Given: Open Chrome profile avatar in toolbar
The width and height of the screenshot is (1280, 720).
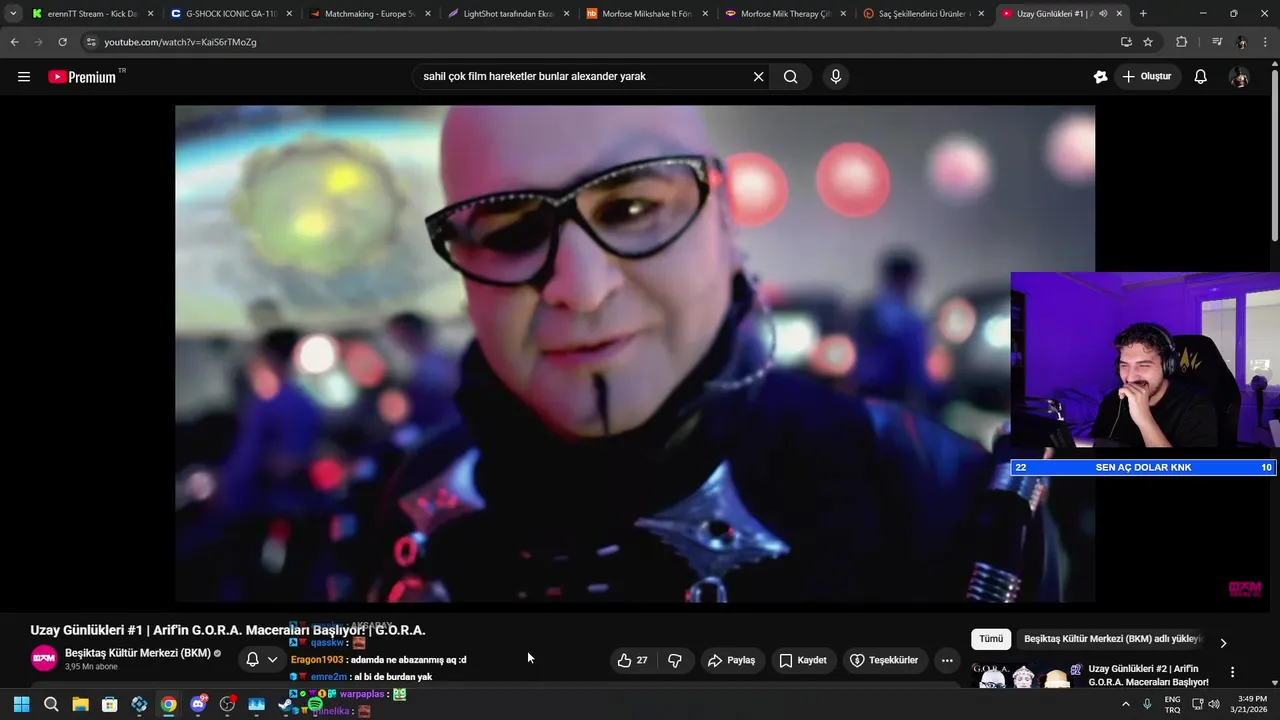Looking at the screenshot, I should point(1242,42).
